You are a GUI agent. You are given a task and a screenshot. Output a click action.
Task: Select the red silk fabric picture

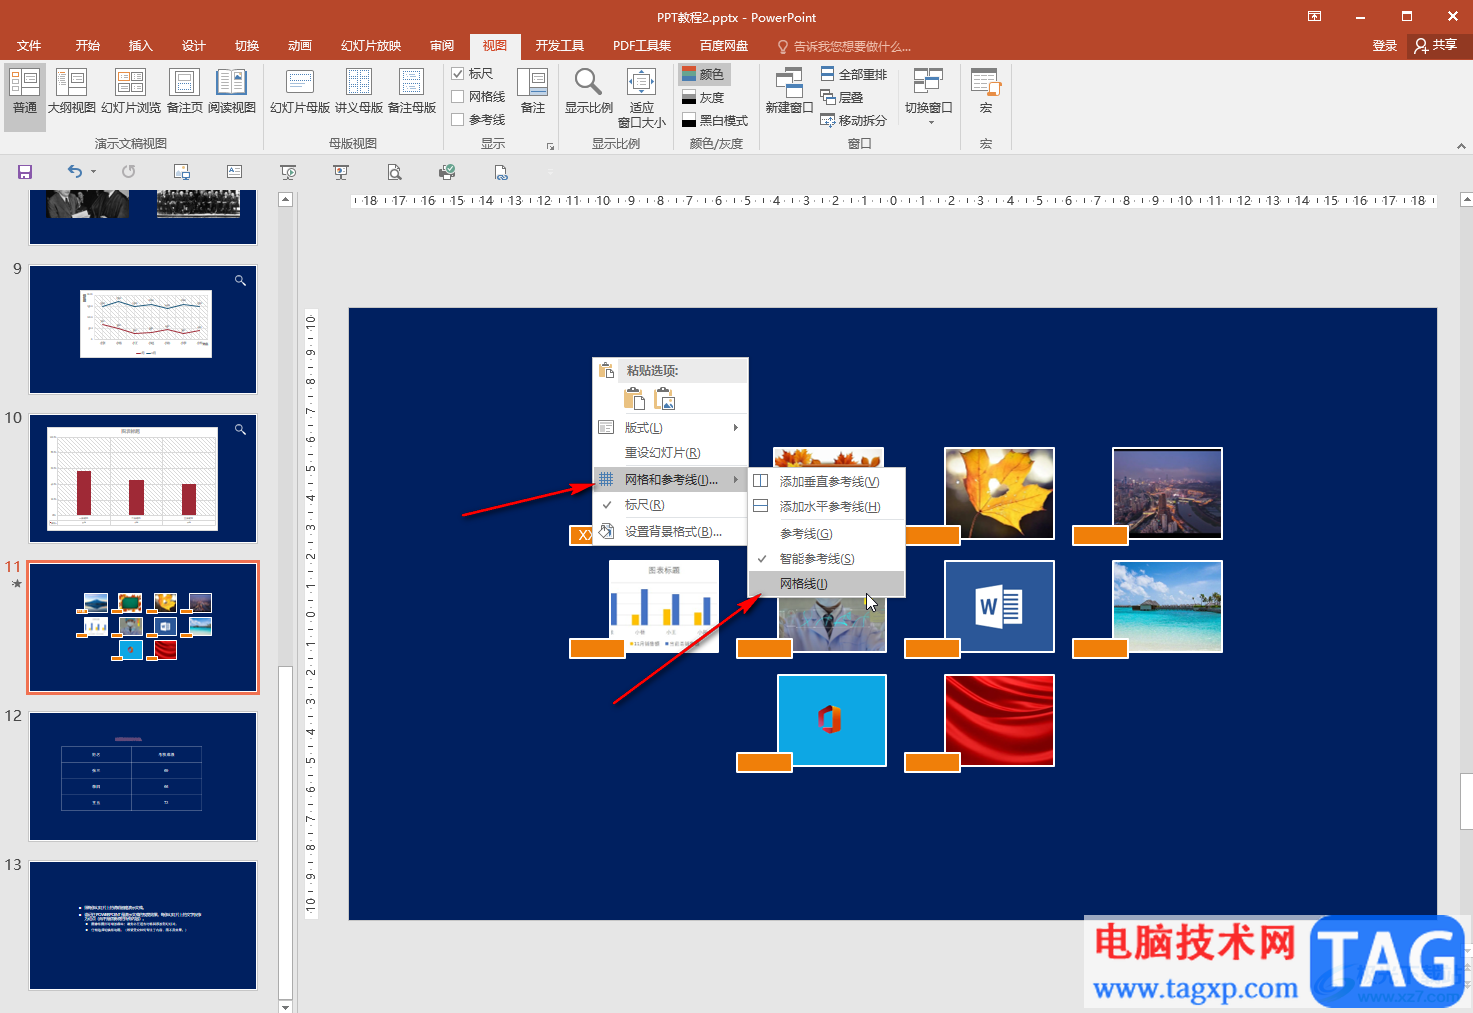coord(999,720)
